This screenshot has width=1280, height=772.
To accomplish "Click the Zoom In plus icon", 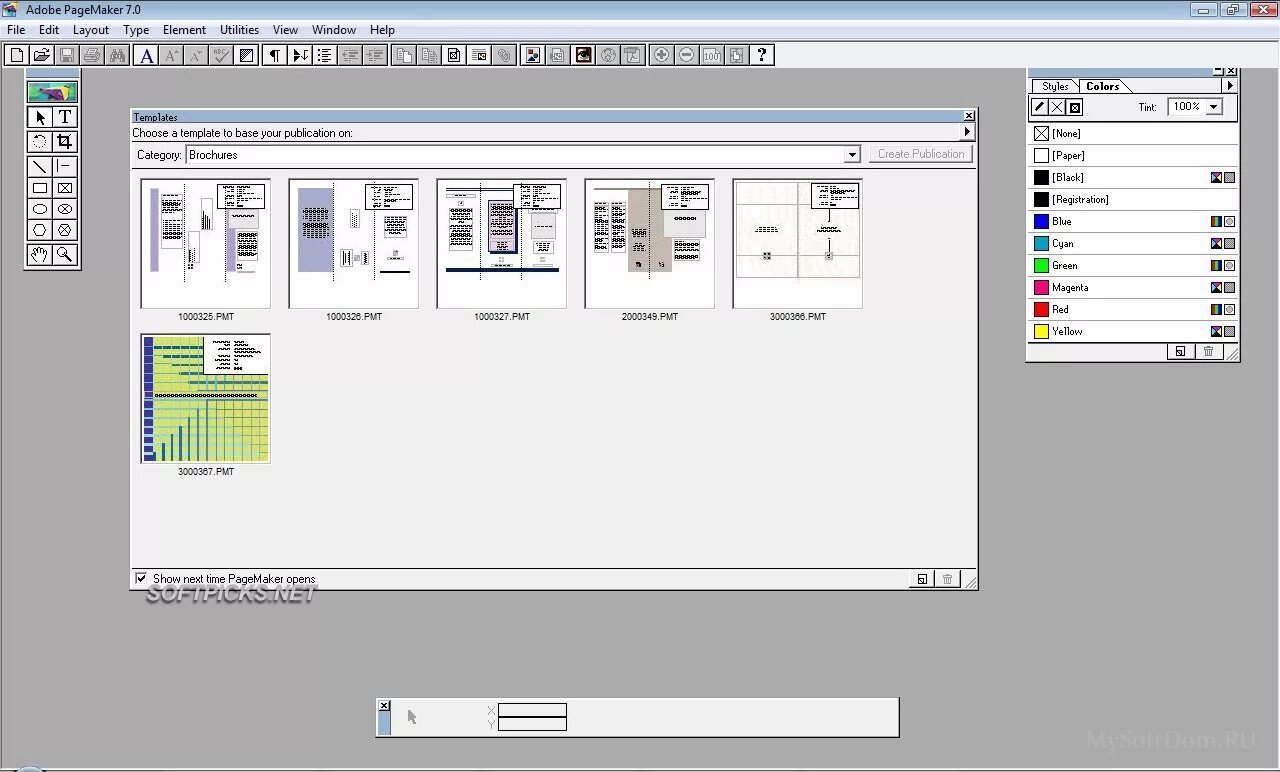I will [x=661, y=55].
